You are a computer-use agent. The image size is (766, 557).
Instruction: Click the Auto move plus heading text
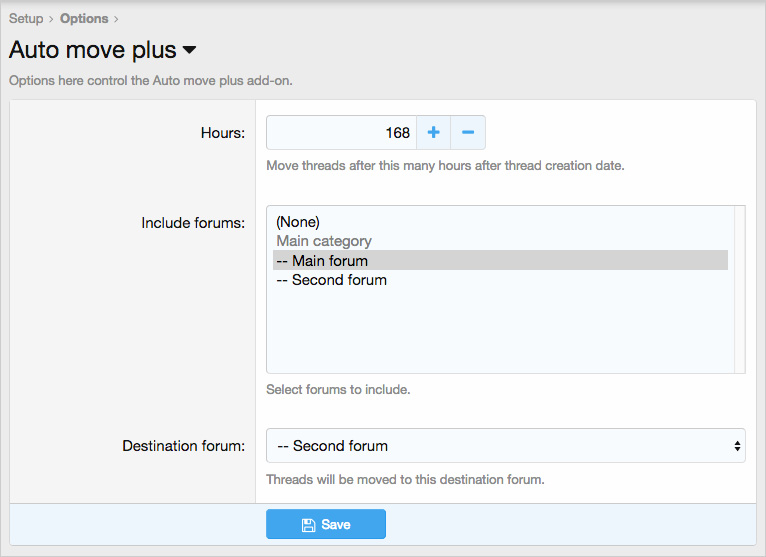pyautogui.click(x=92, y=50)
